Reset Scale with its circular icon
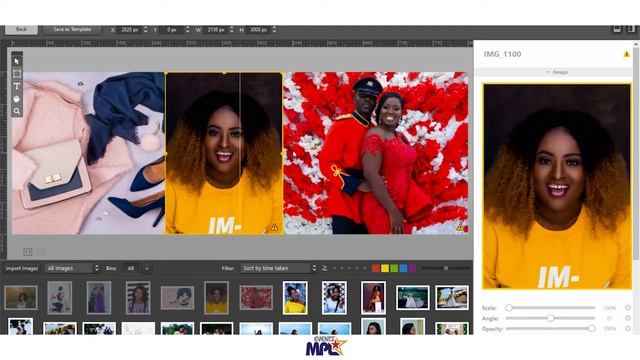The image size is (640, 360). pos(628,308)
